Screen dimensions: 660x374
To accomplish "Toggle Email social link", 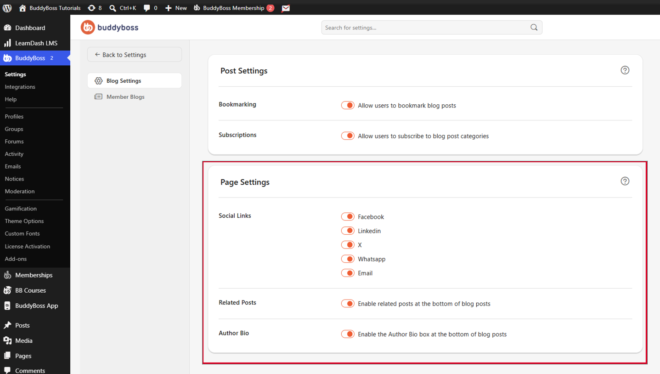I will click(x=348, y=273).
